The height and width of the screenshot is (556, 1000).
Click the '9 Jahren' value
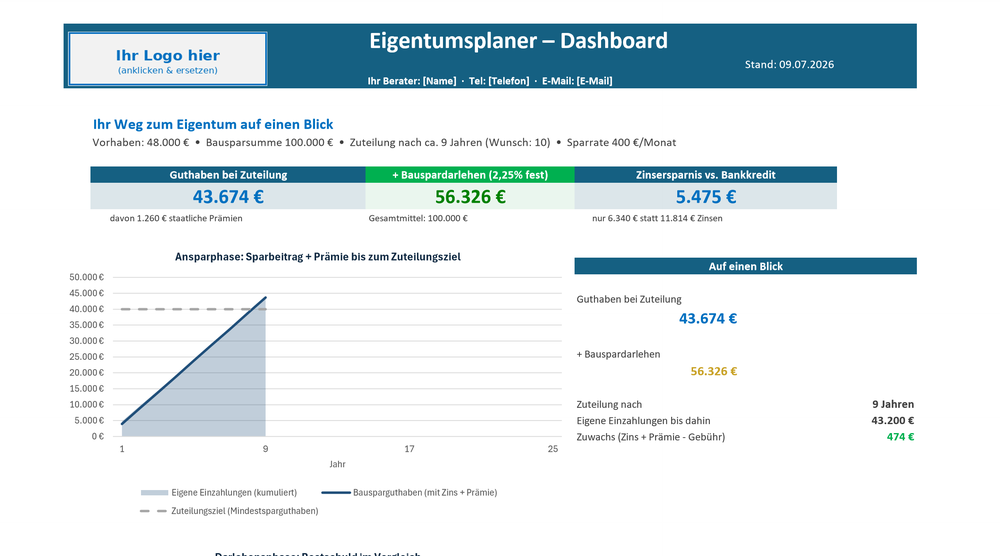click(893, 404)
